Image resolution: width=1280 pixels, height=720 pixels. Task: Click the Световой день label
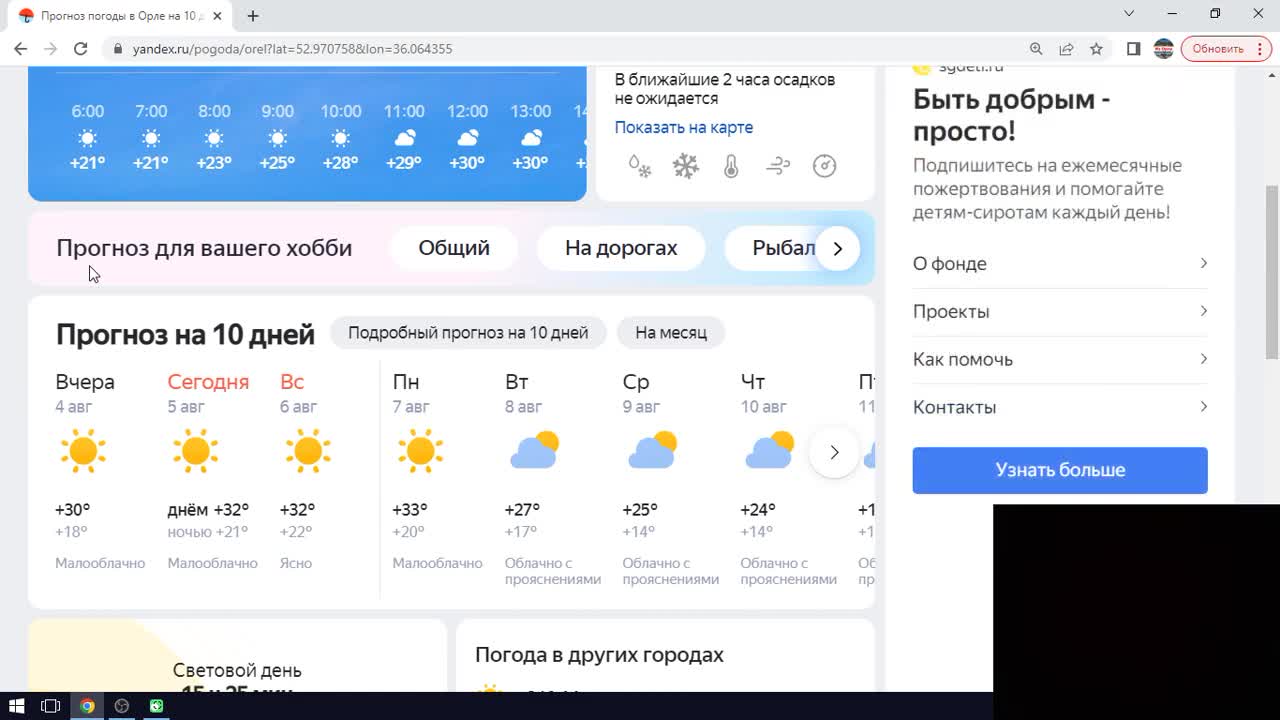click(x=237, y=670)
